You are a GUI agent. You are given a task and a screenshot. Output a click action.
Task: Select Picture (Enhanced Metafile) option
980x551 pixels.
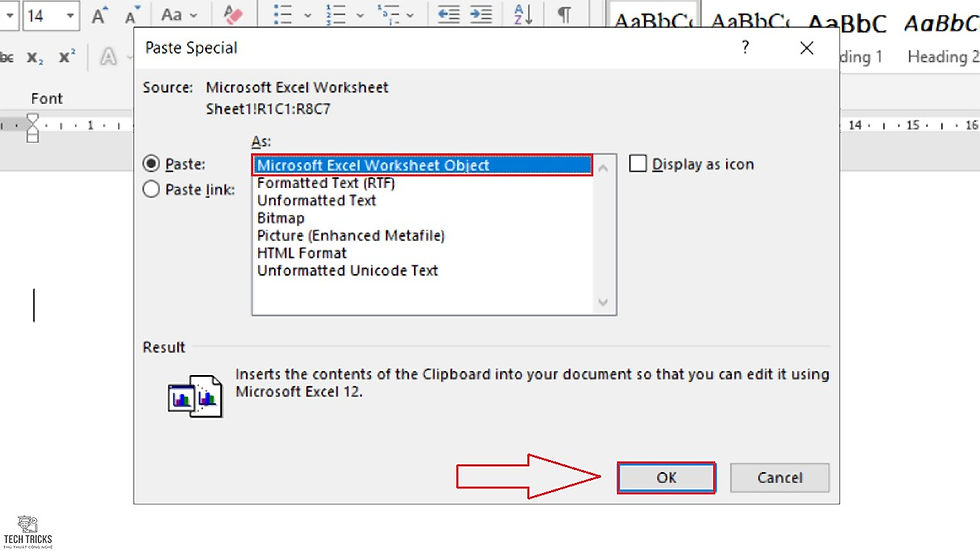click(x=351, y=236)
